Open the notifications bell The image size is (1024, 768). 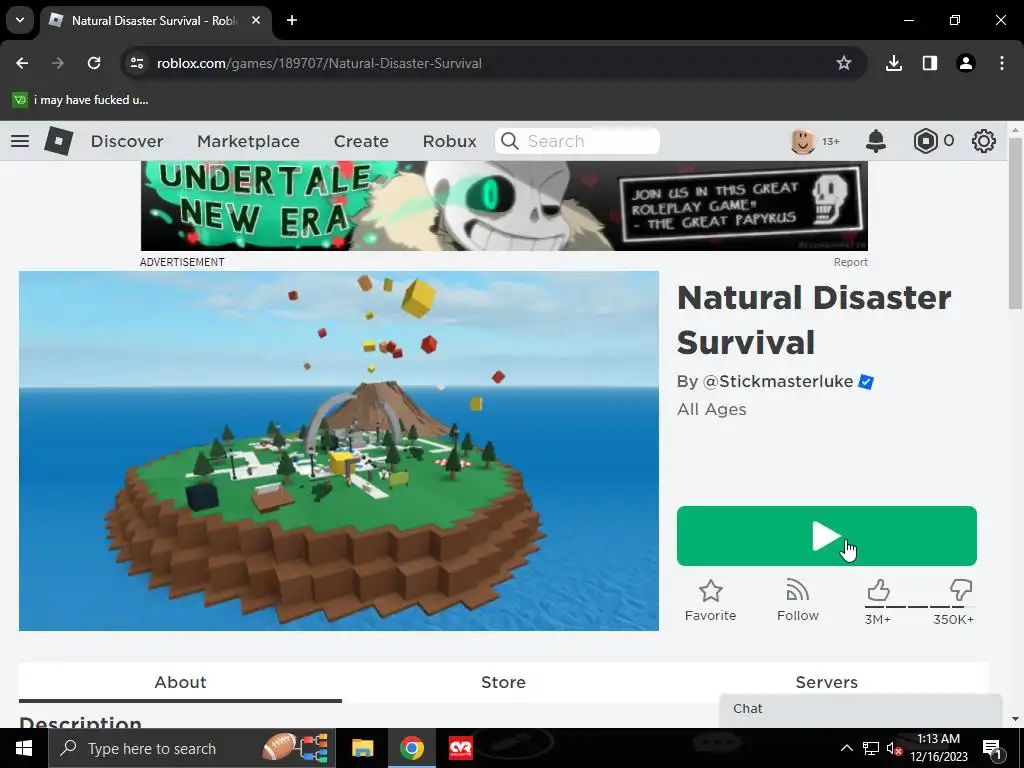[876, 141]
